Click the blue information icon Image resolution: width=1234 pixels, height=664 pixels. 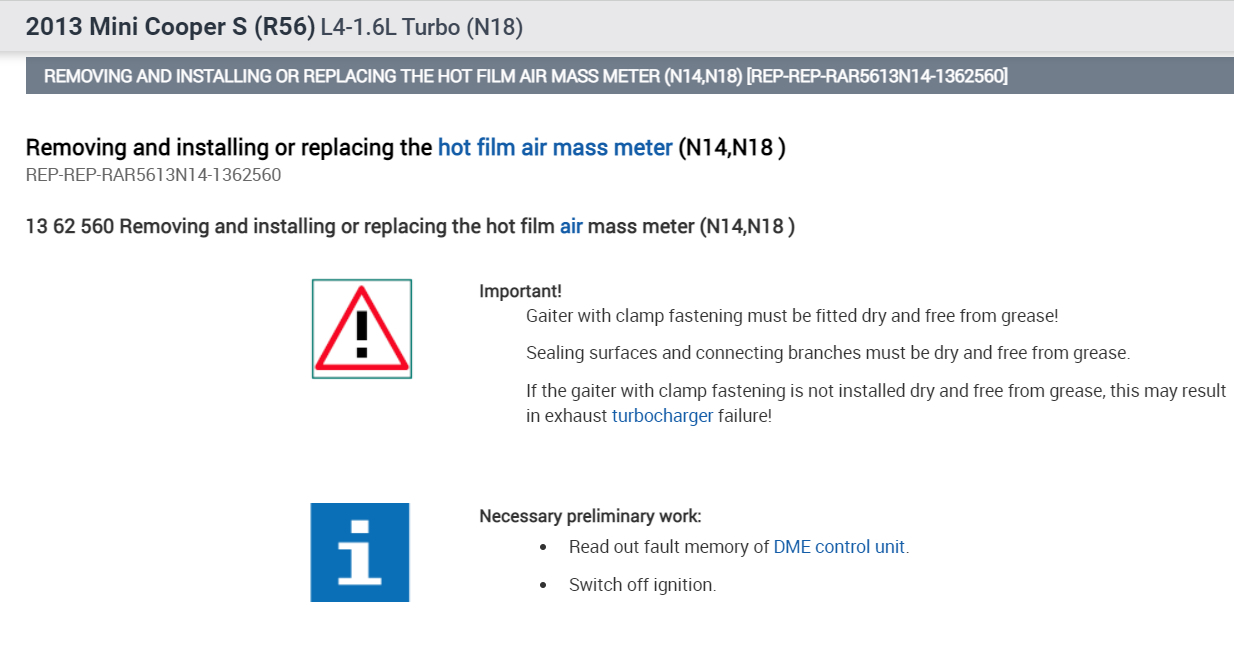coord(360,552)
